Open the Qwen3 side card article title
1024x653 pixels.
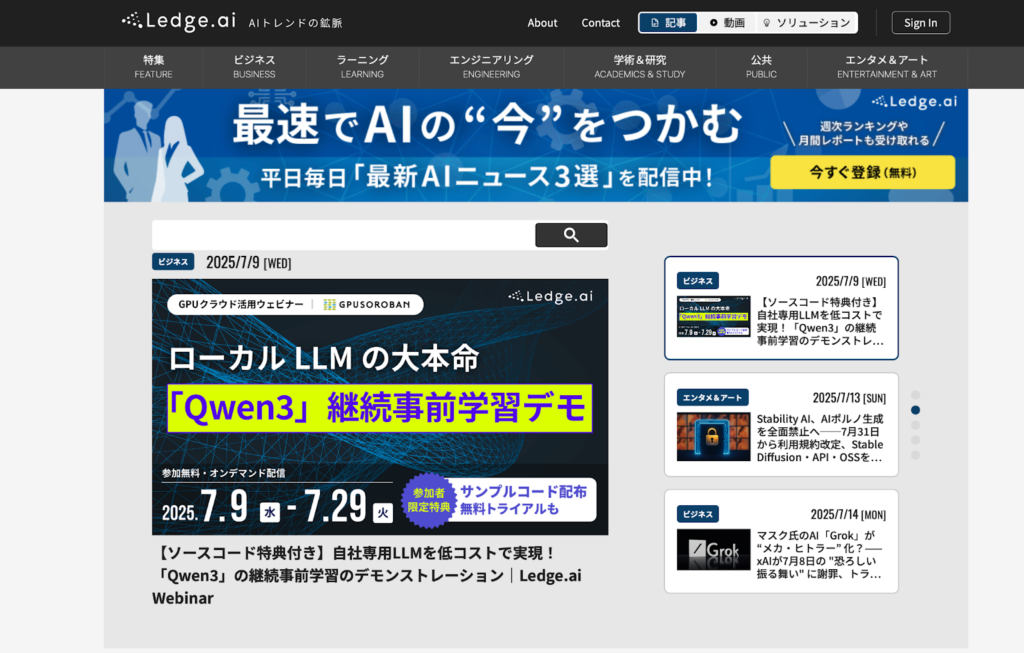tap(820, 321)
